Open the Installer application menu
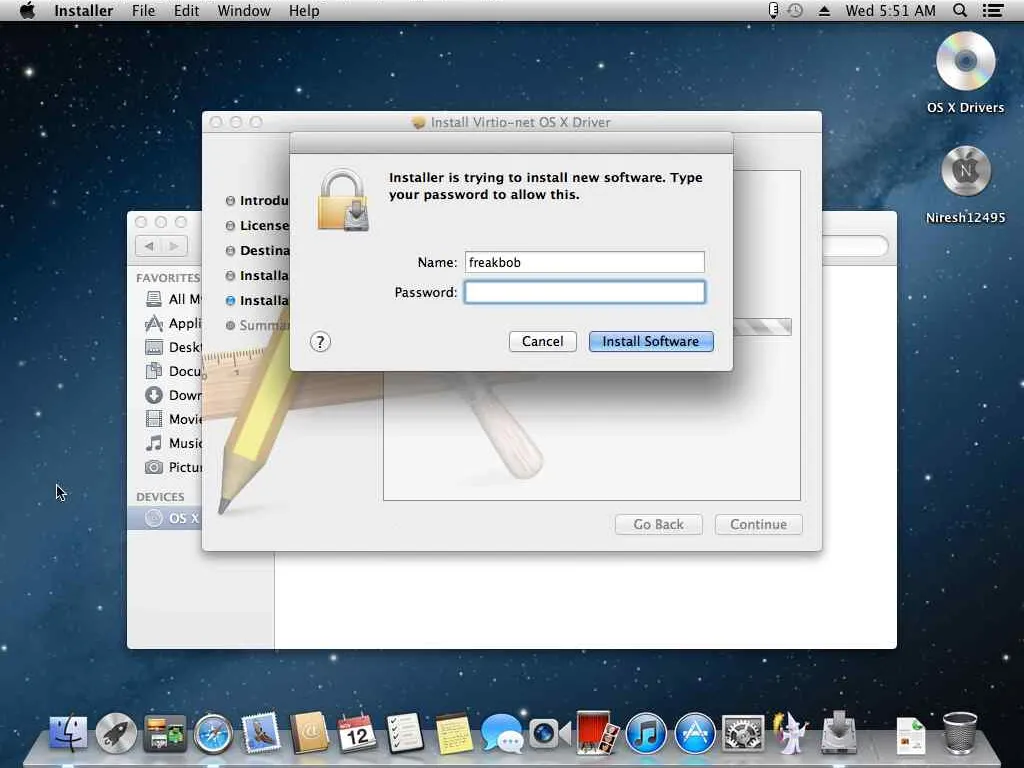Image resolution: width=1024 pixels, height=768 pixels. [84, 10]
